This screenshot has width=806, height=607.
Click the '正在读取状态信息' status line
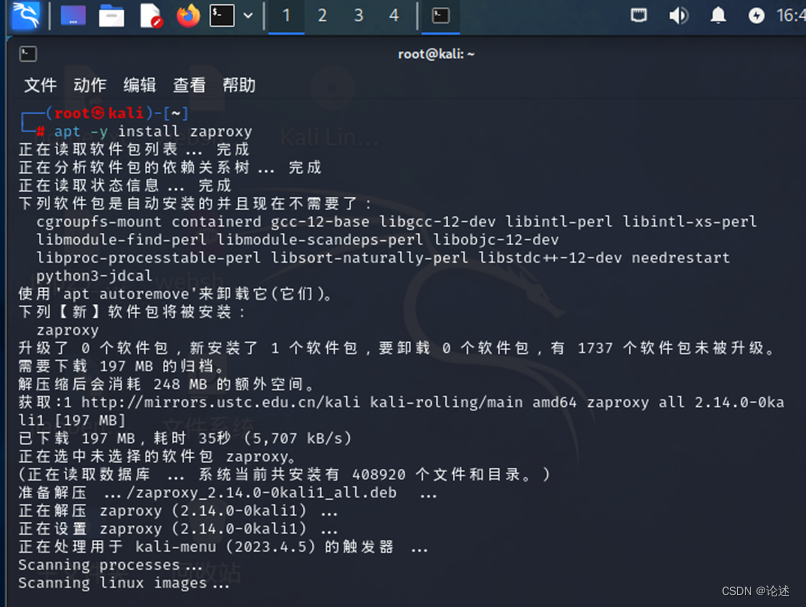tap(125, 186)
